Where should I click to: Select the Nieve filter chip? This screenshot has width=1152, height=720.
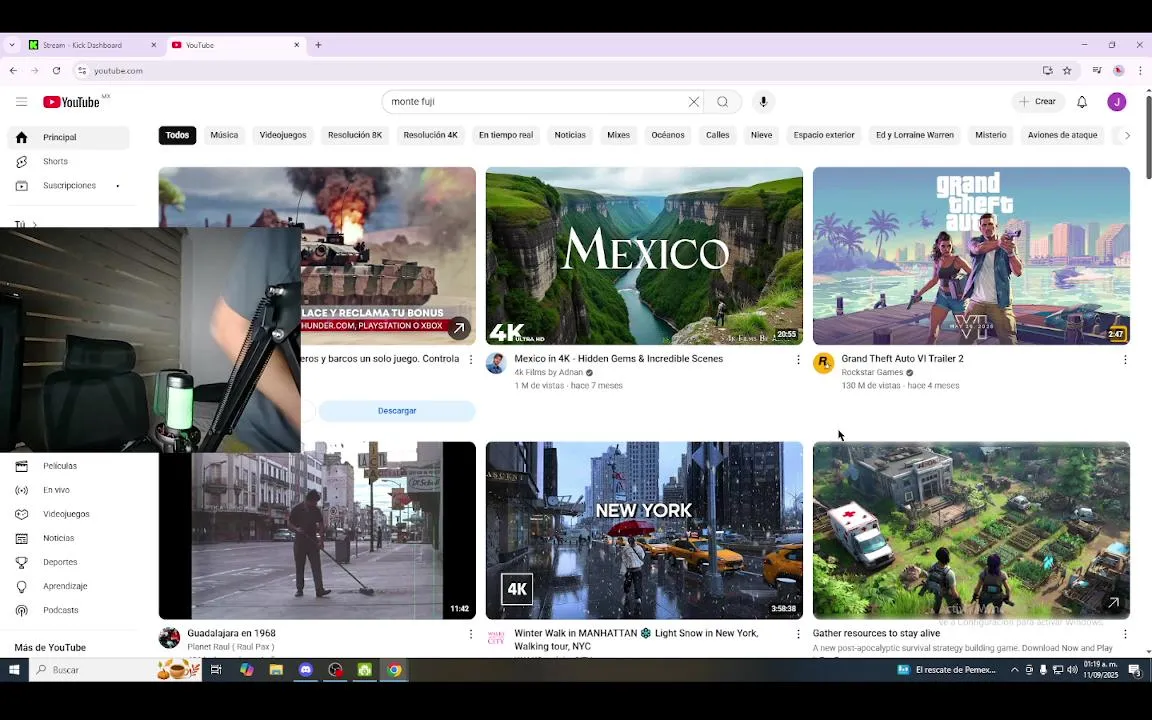(x=761, y=135)
